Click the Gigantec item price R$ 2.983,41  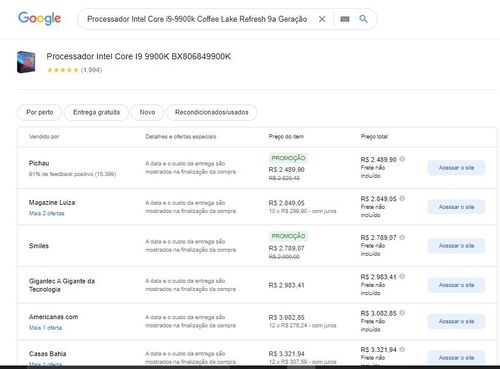pyautogui.click(x=286, y=285)
